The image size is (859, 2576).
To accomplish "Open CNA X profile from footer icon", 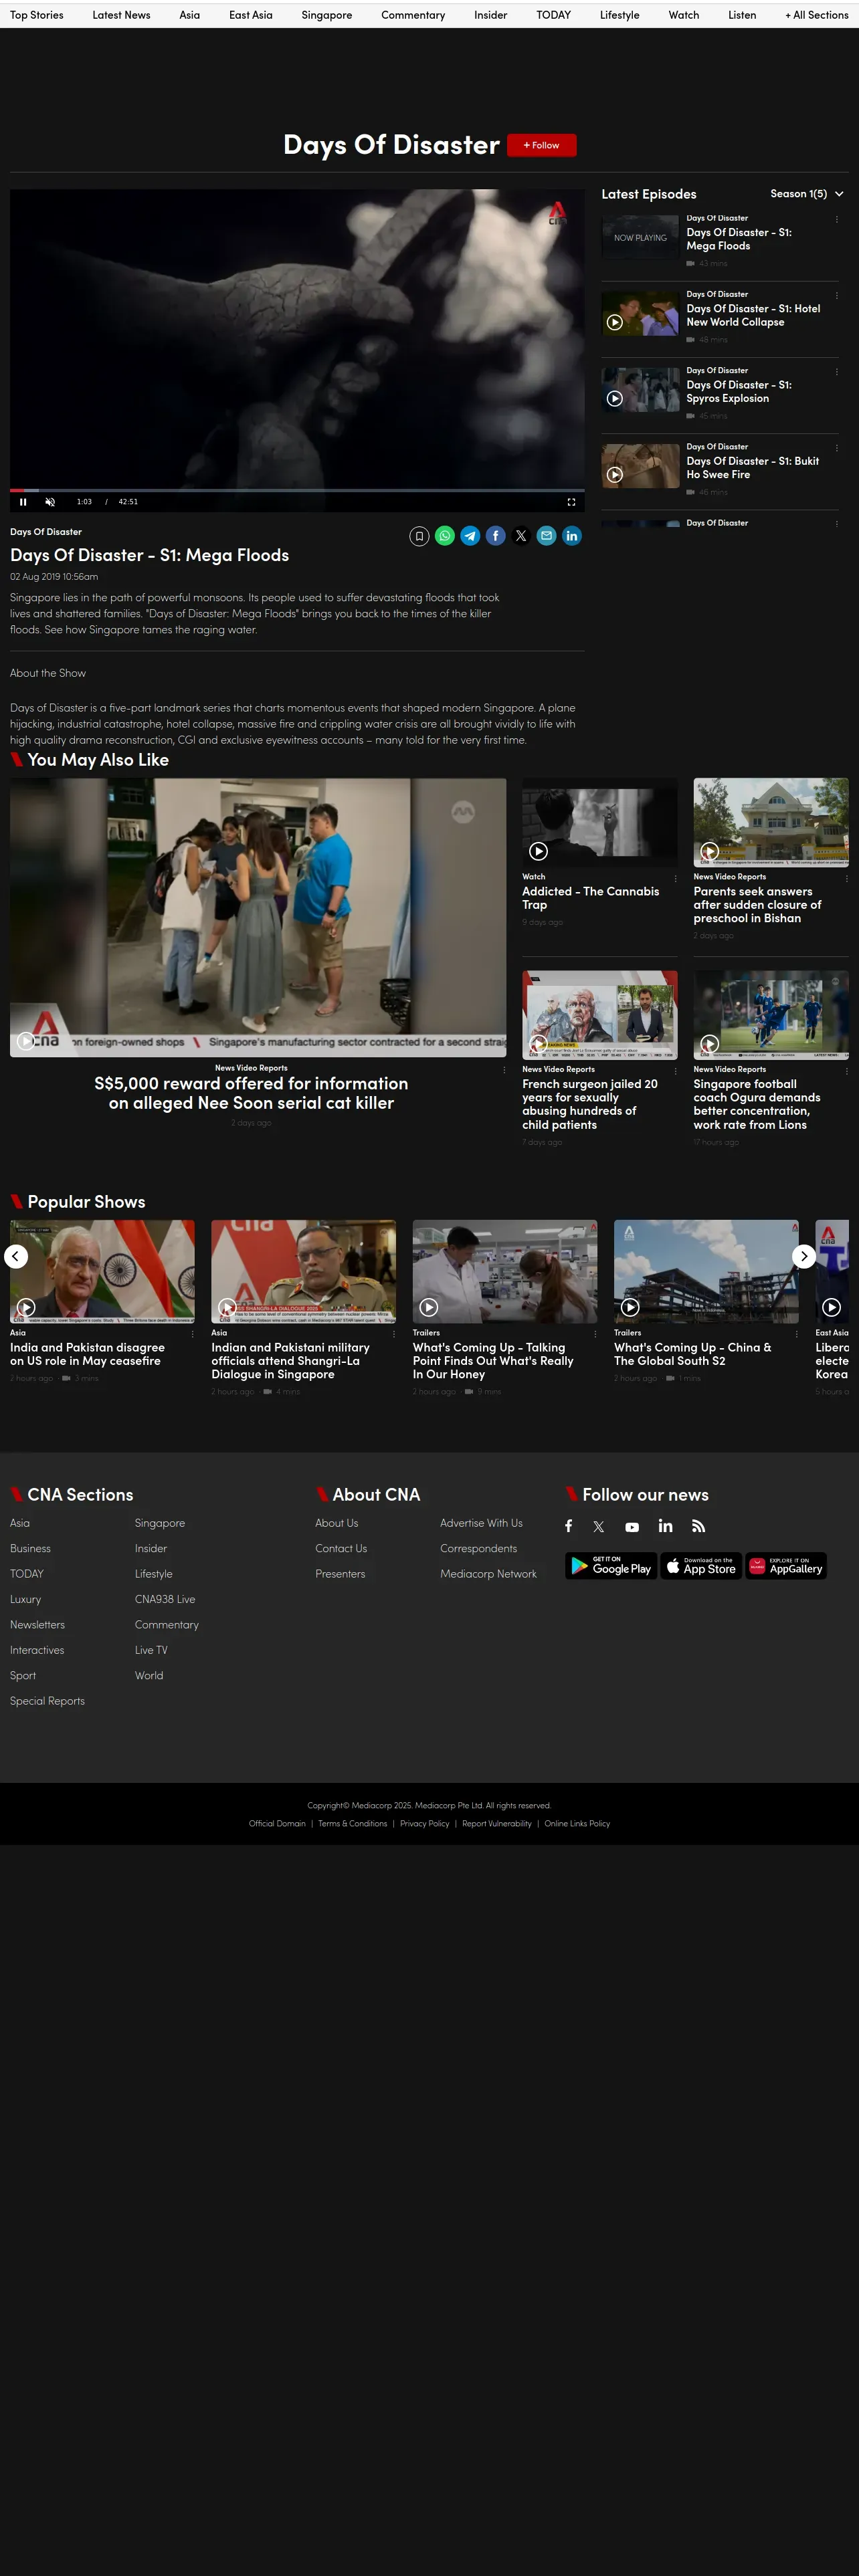I will (x=599, y=1526).
